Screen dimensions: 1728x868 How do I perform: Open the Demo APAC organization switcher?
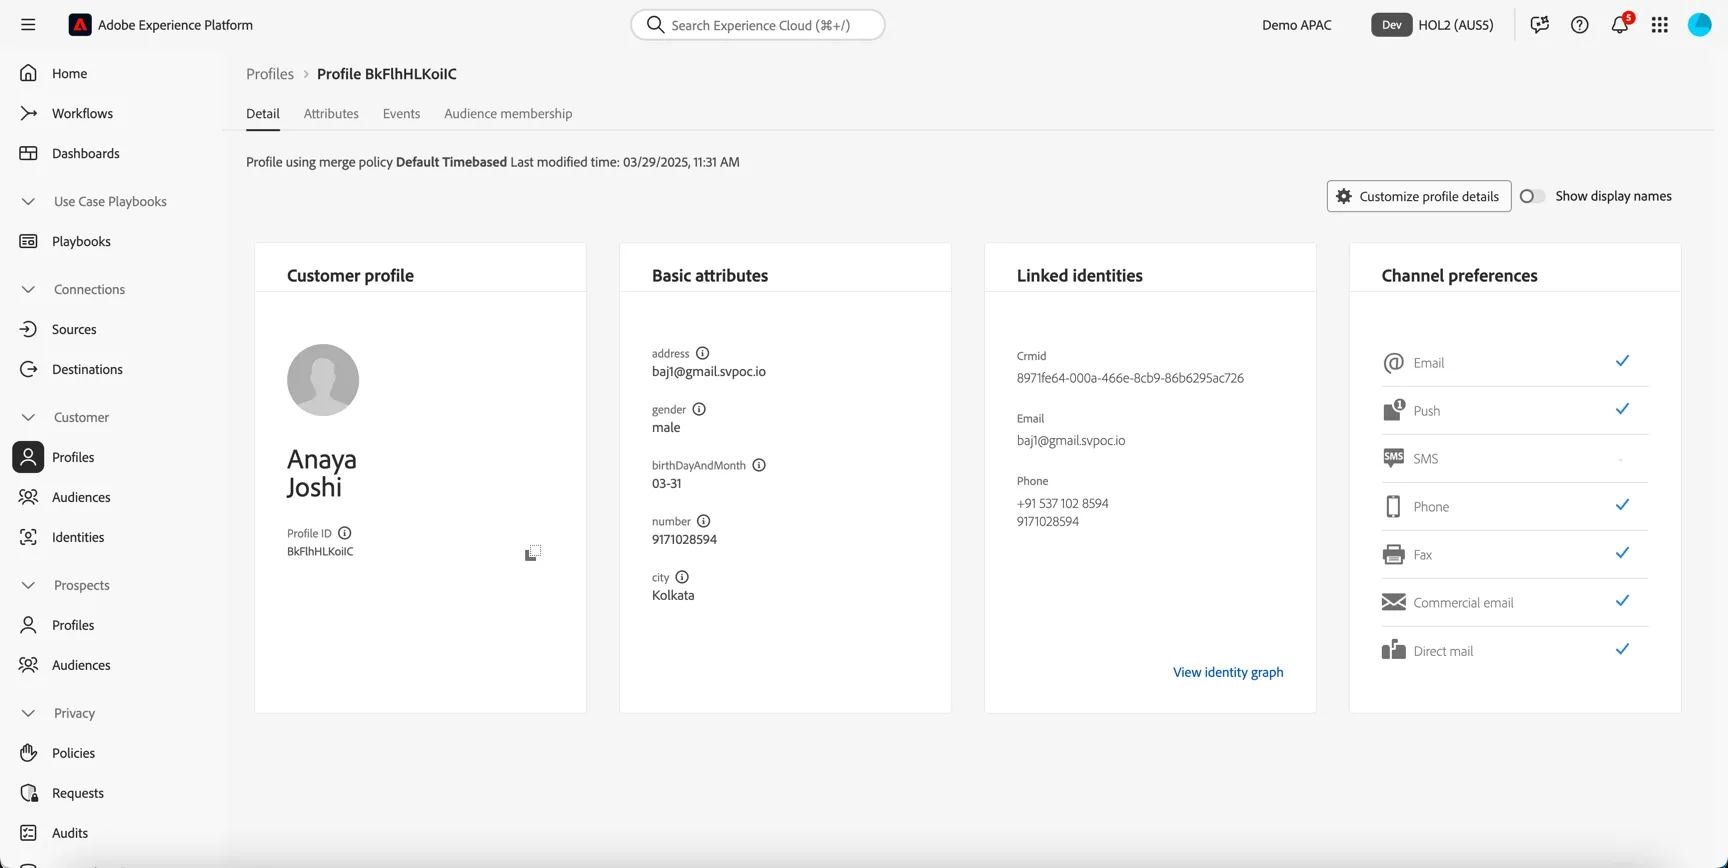tap(1297, 25)
